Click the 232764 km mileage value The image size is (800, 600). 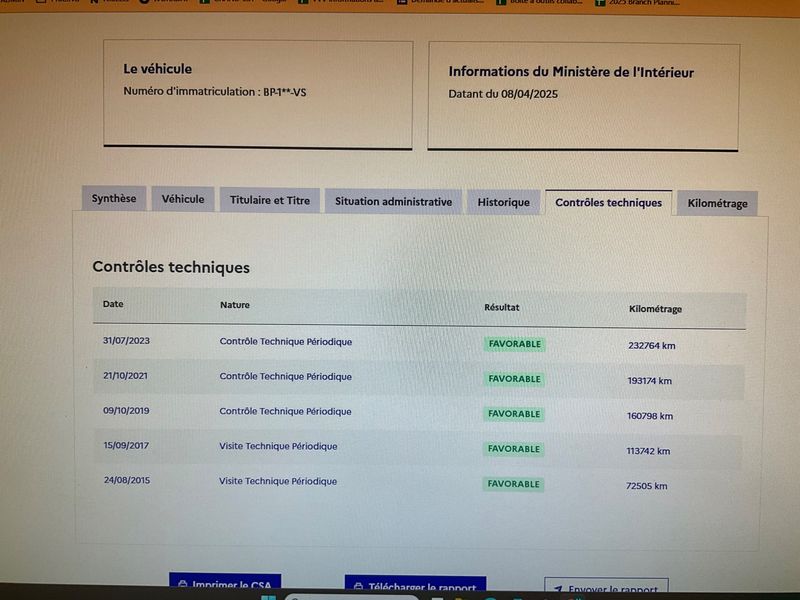coord(652,346)
